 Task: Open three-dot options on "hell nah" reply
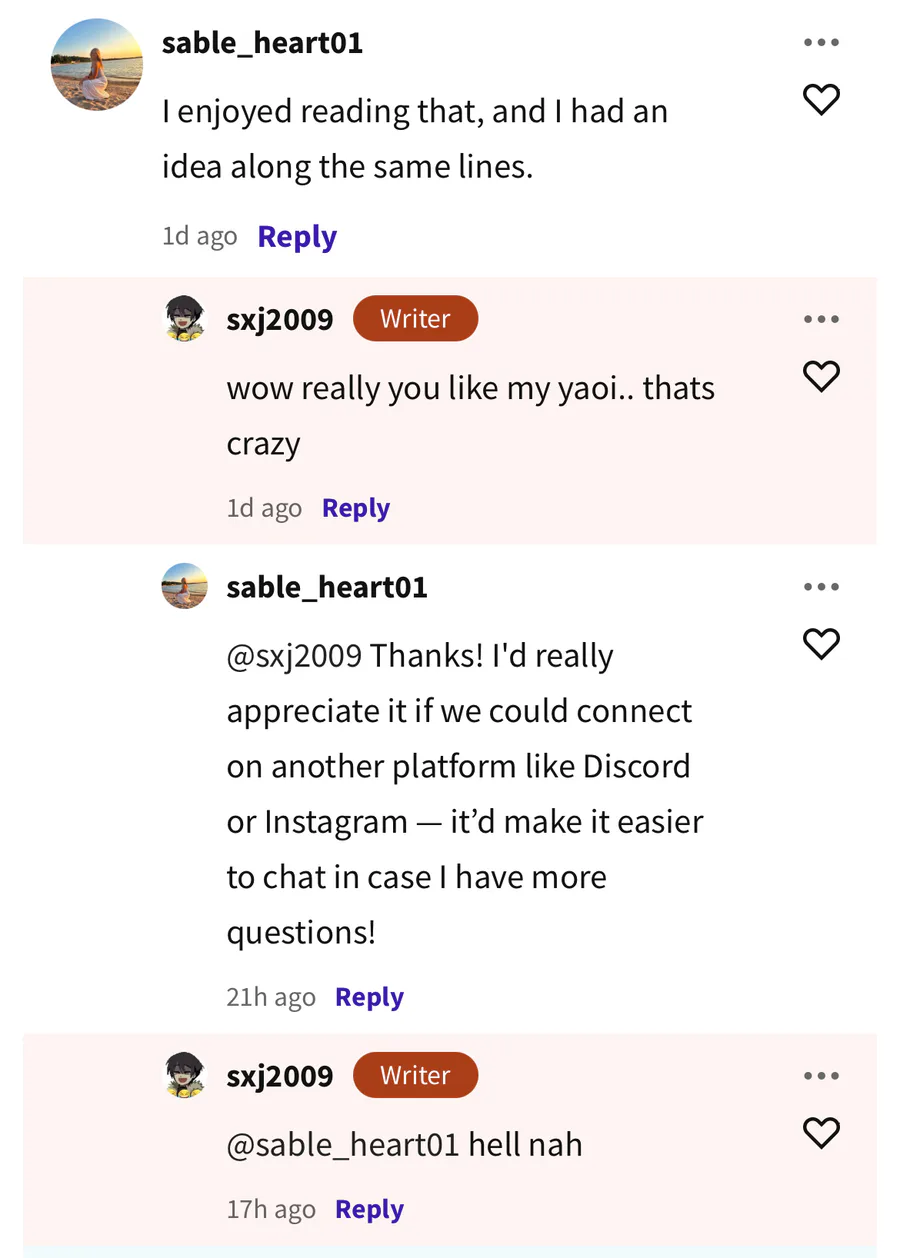(x=821, y=1076)
